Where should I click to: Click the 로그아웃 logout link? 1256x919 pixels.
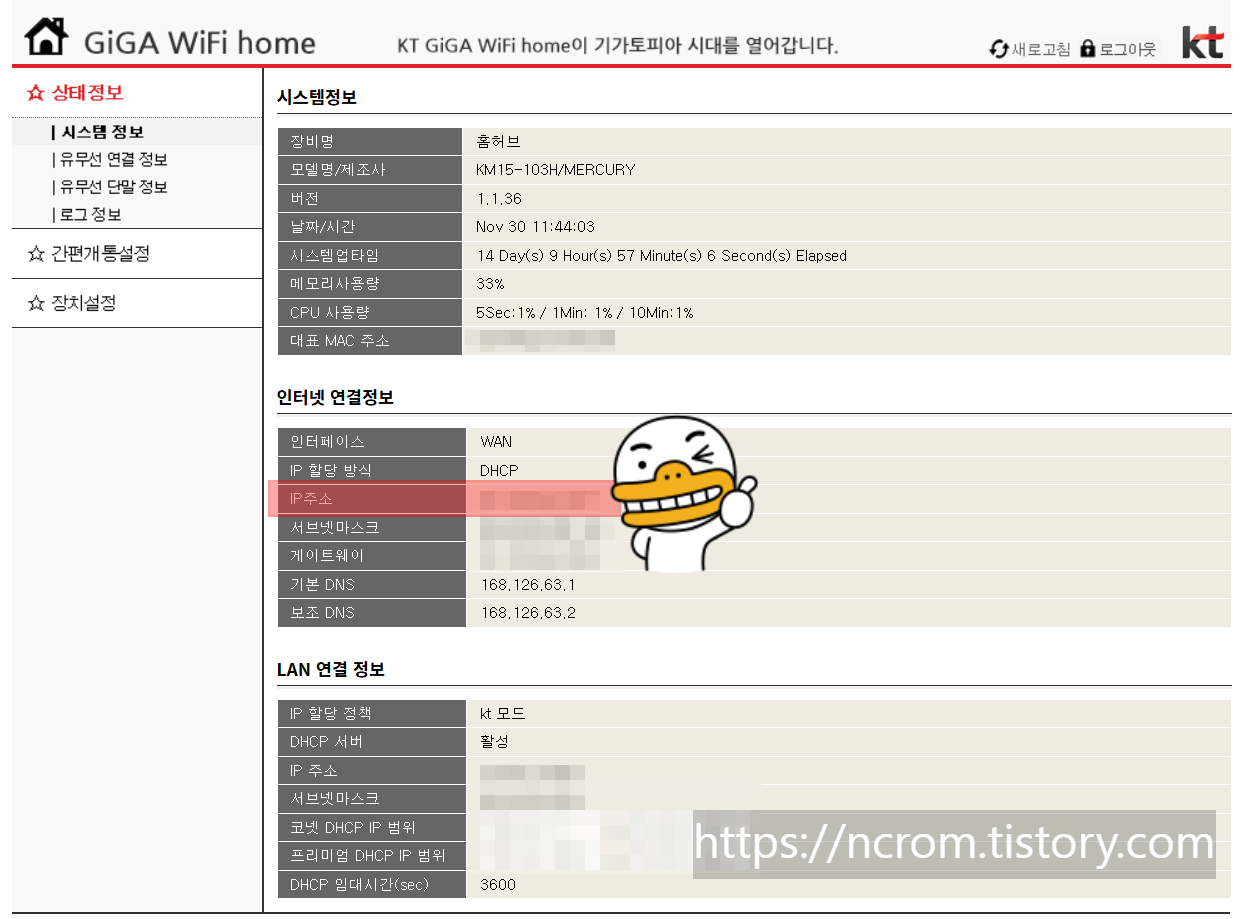coord(1128,49)
